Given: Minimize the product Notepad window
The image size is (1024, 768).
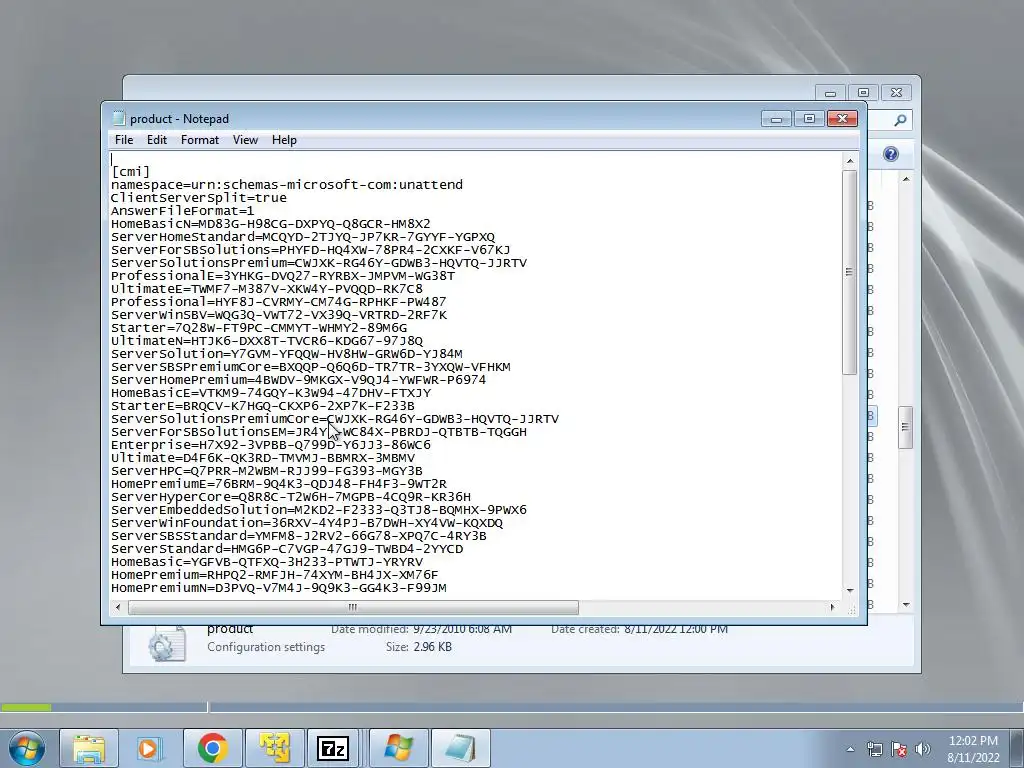Looking at the screenshot, I should click(776, 119).
